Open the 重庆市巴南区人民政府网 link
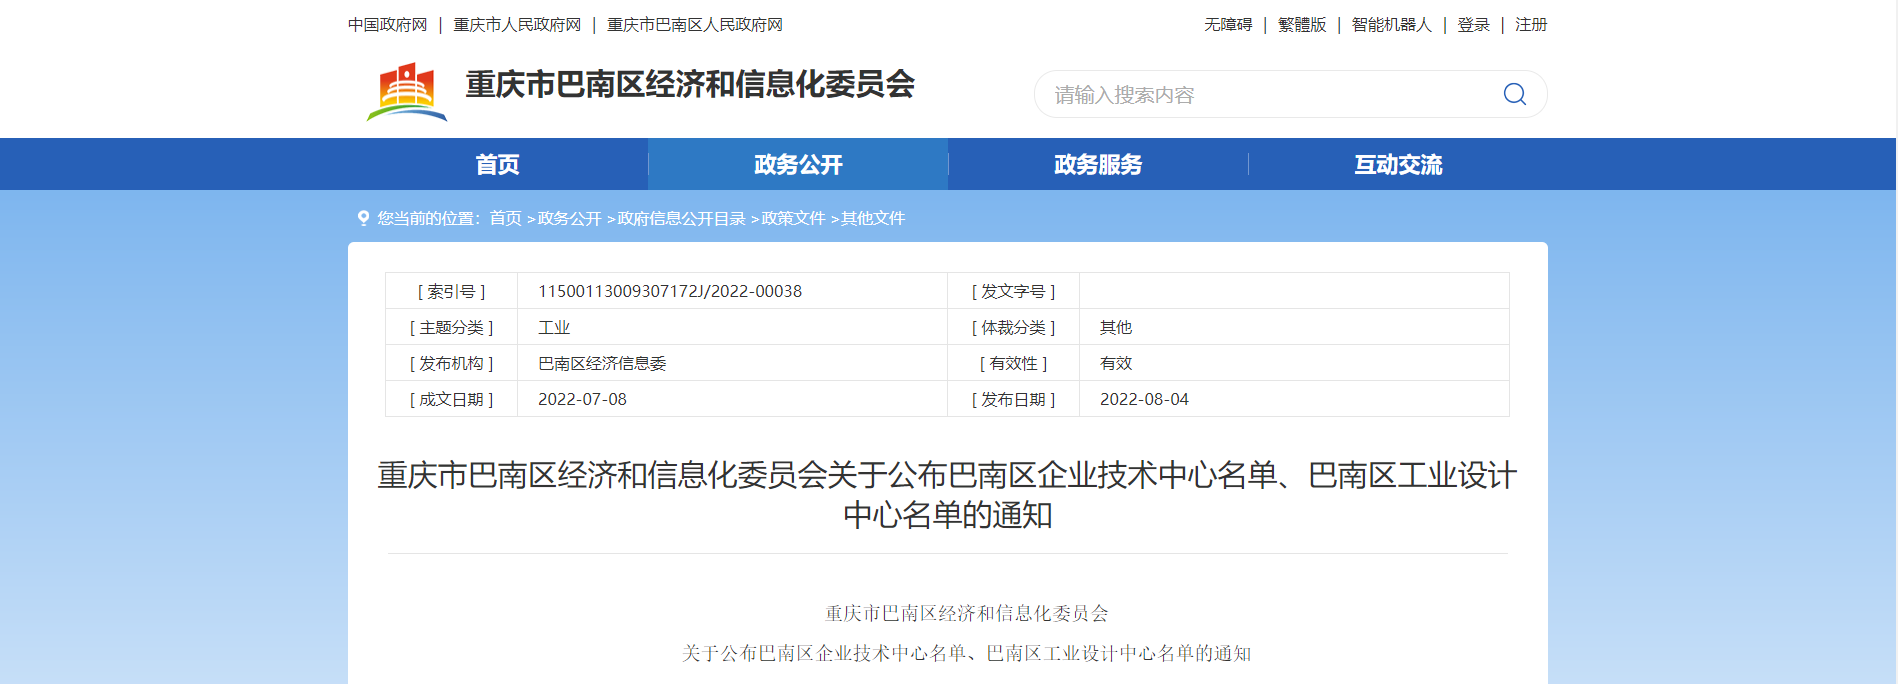1898x684 pixels. (x=695, y=25)
